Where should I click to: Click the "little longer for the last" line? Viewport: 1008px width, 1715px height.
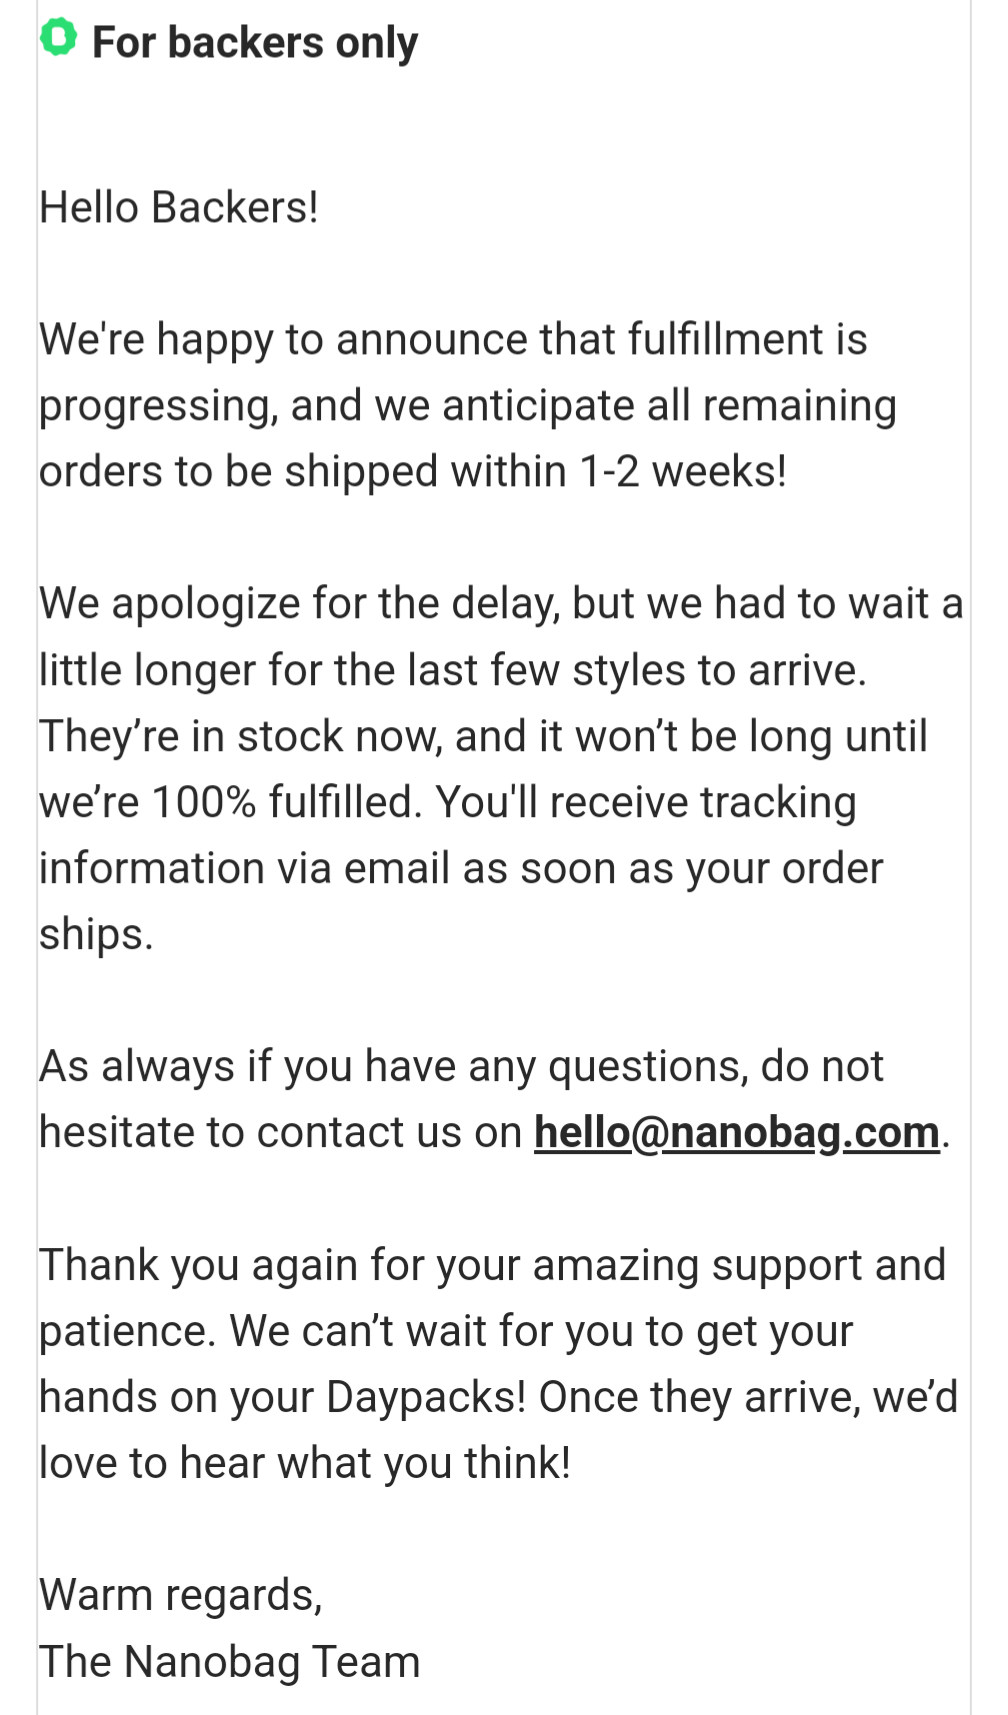[453, 670]
